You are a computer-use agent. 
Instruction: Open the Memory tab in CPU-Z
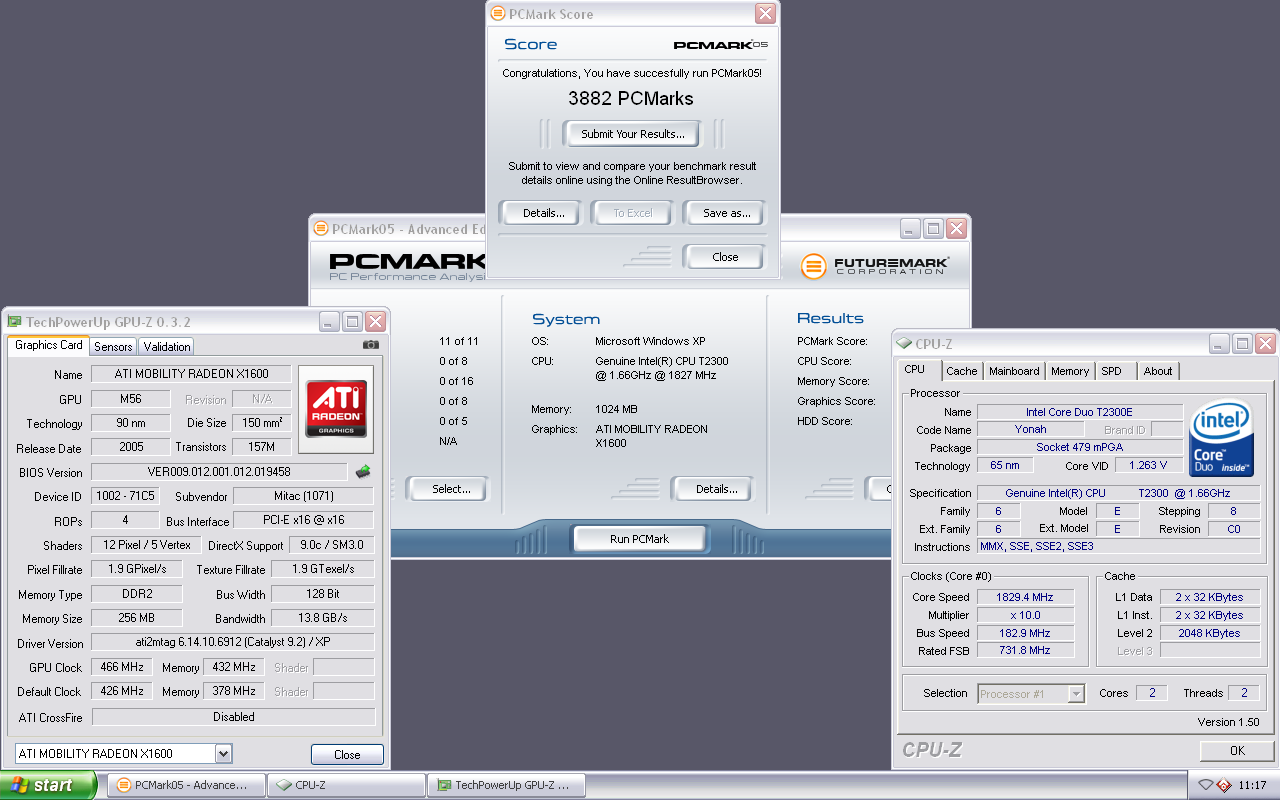(1070, 371)
